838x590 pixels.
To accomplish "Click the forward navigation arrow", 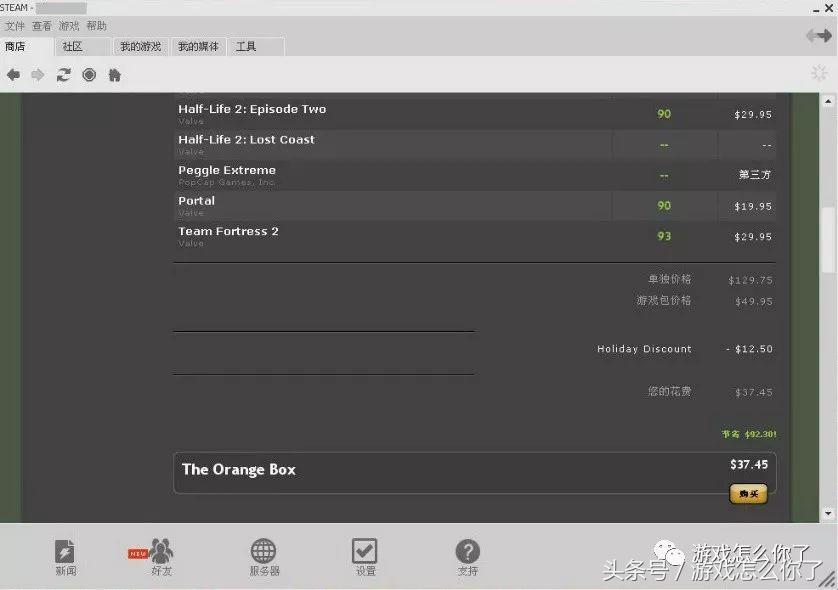I will click(38, 74).
